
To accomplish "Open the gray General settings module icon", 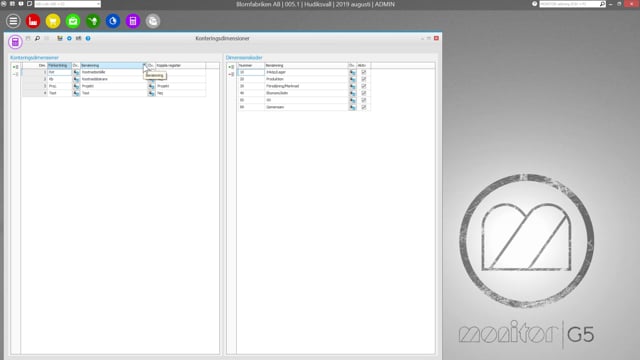I will tap(153, 21).
